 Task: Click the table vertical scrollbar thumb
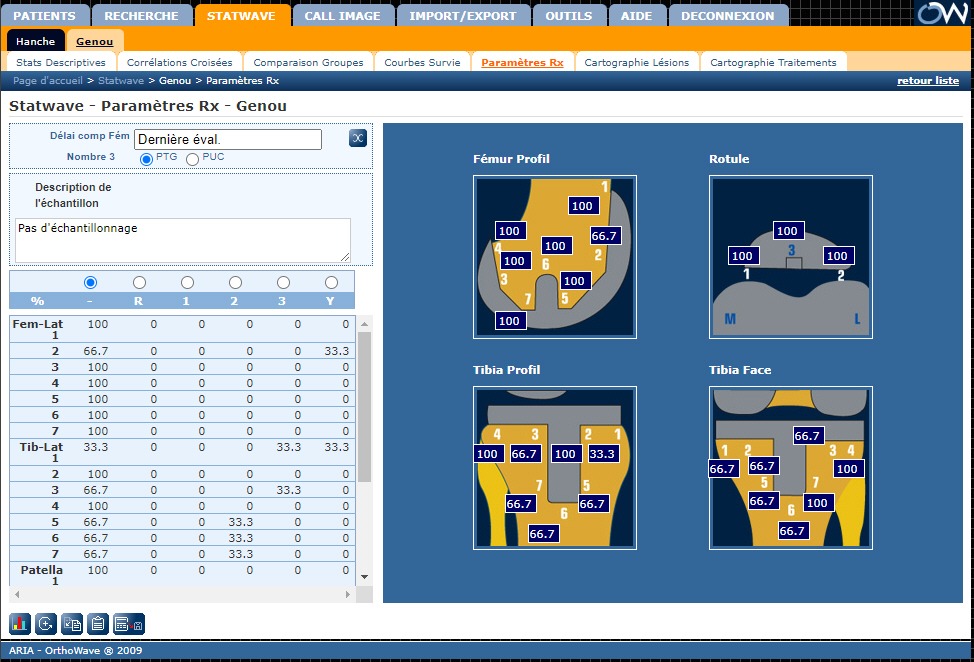[x=365, y=407]
